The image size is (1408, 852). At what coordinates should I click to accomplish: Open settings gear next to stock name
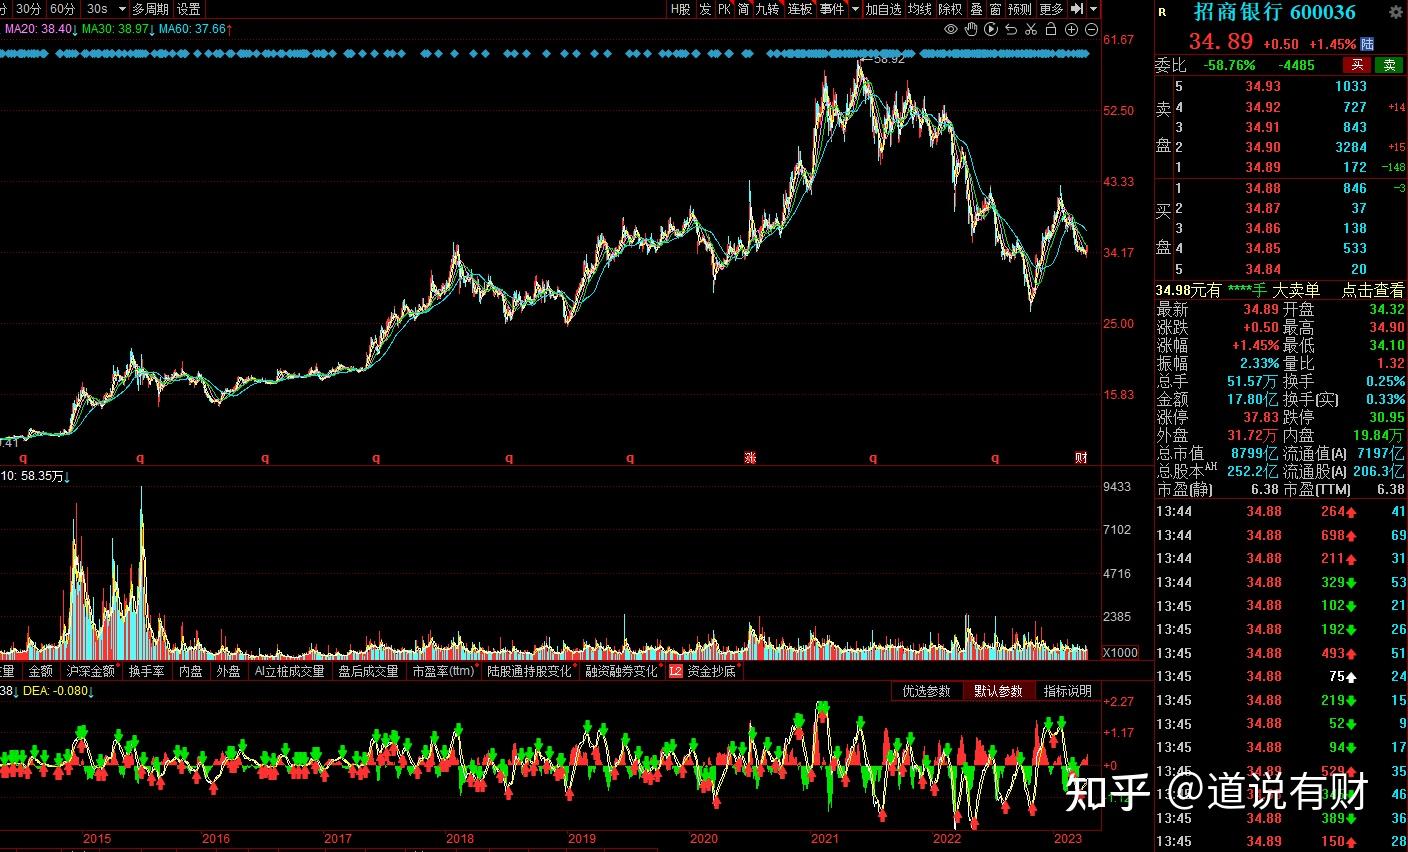[1396, 13]
